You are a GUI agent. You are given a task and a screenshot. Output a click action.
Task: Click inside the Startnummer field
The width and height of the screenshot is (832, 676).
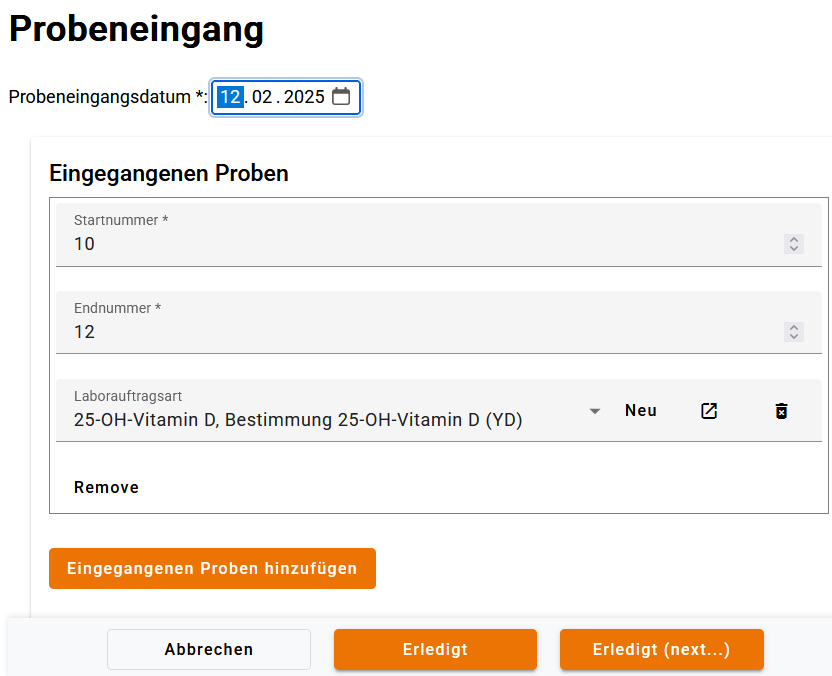click(x=300, y=243)
